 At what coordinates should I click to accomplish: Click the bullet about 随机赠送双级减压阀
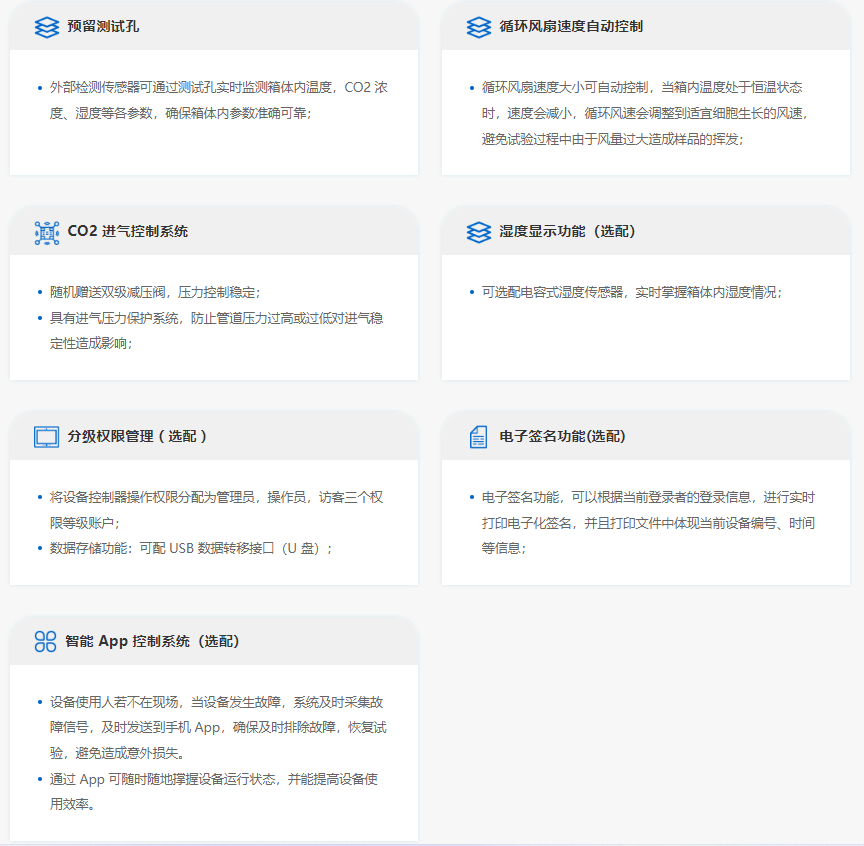coord(155,293)
